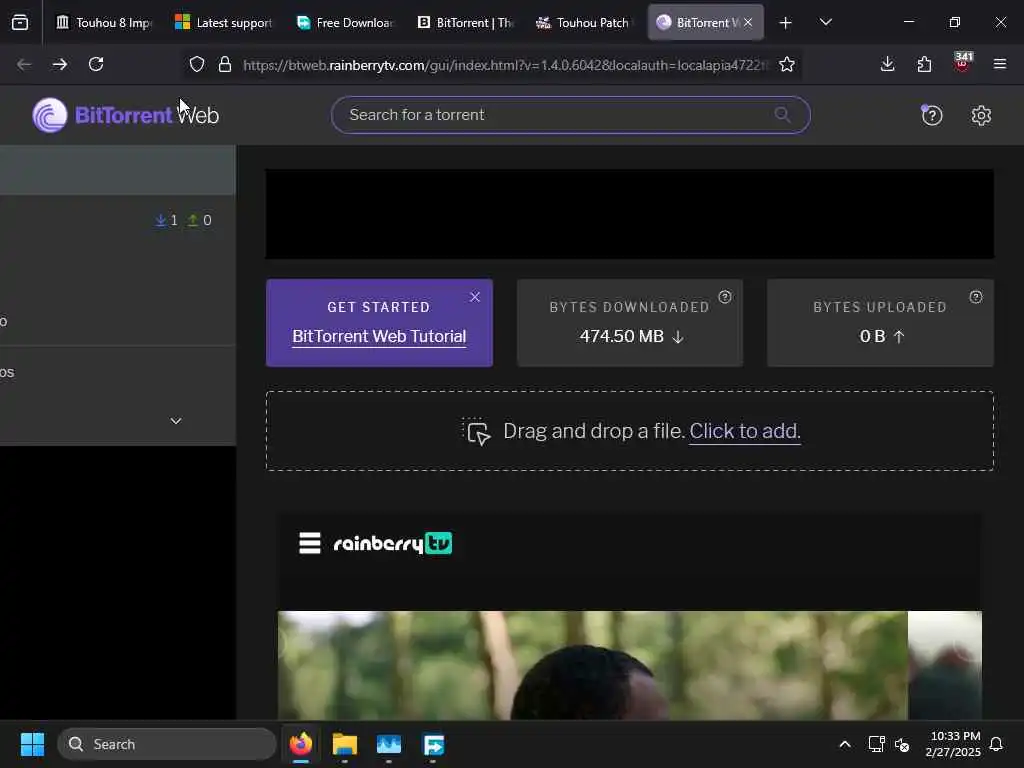Go back in browser history
1024x768 pixels.
[24, 64]
